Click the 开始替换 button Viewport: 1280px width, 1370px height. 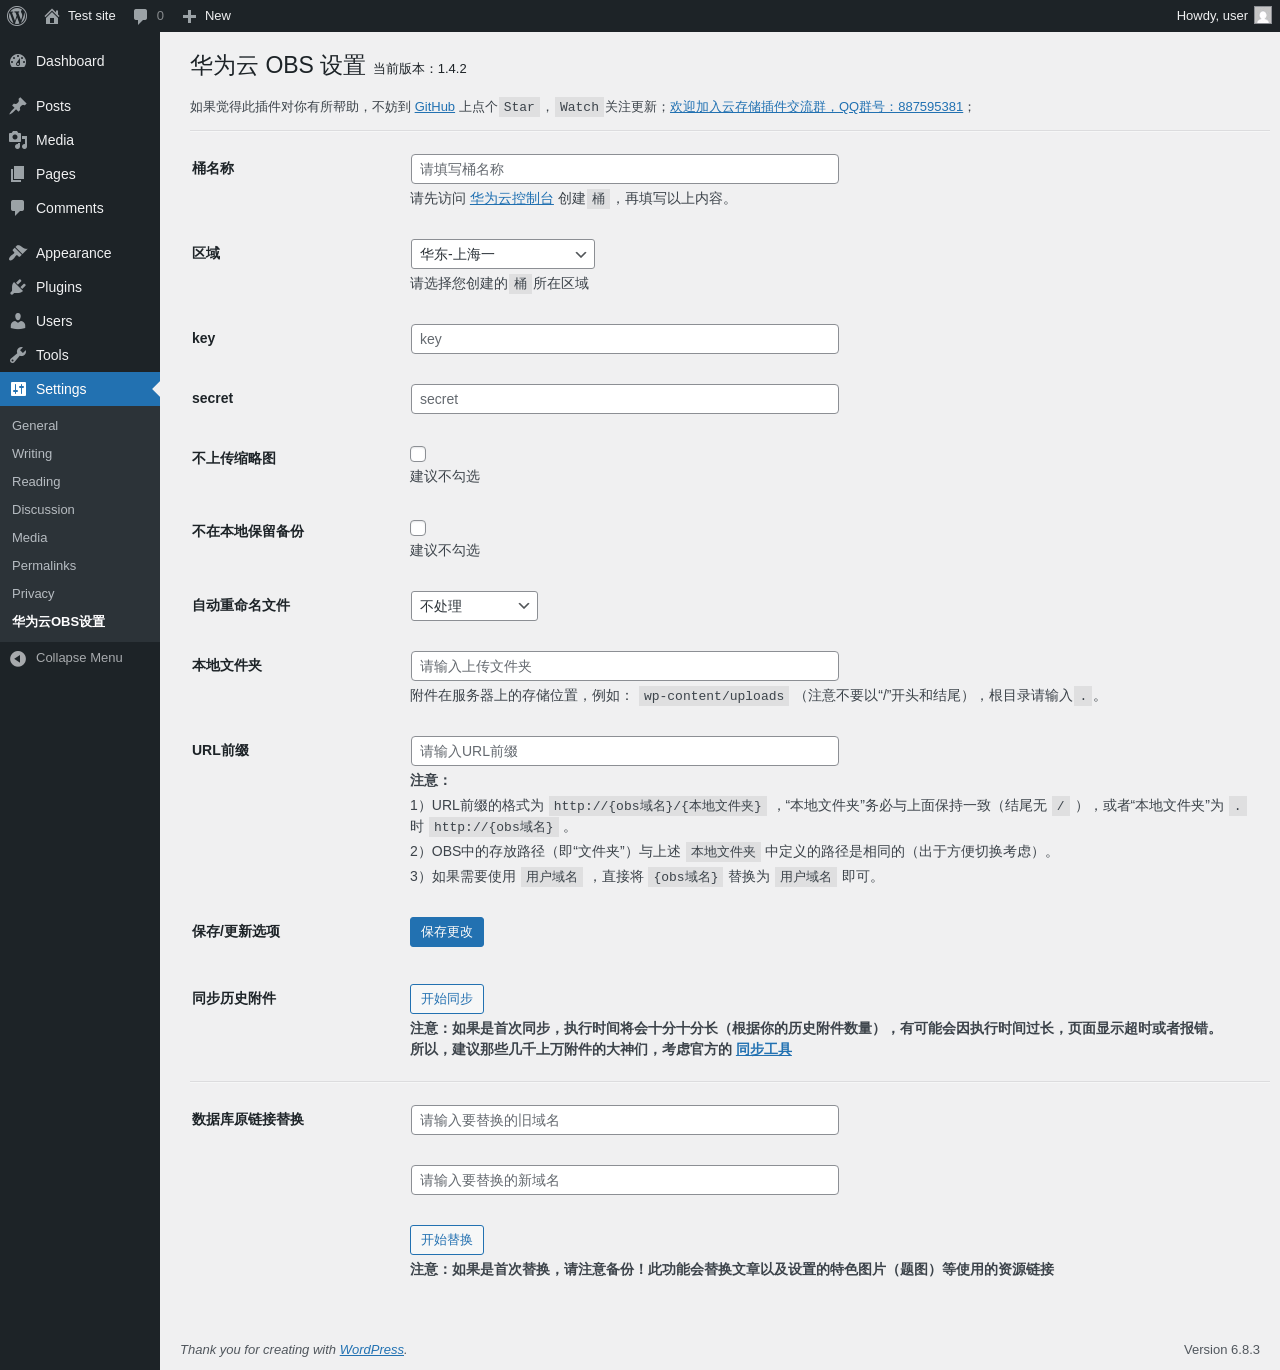pos(447,1240)
